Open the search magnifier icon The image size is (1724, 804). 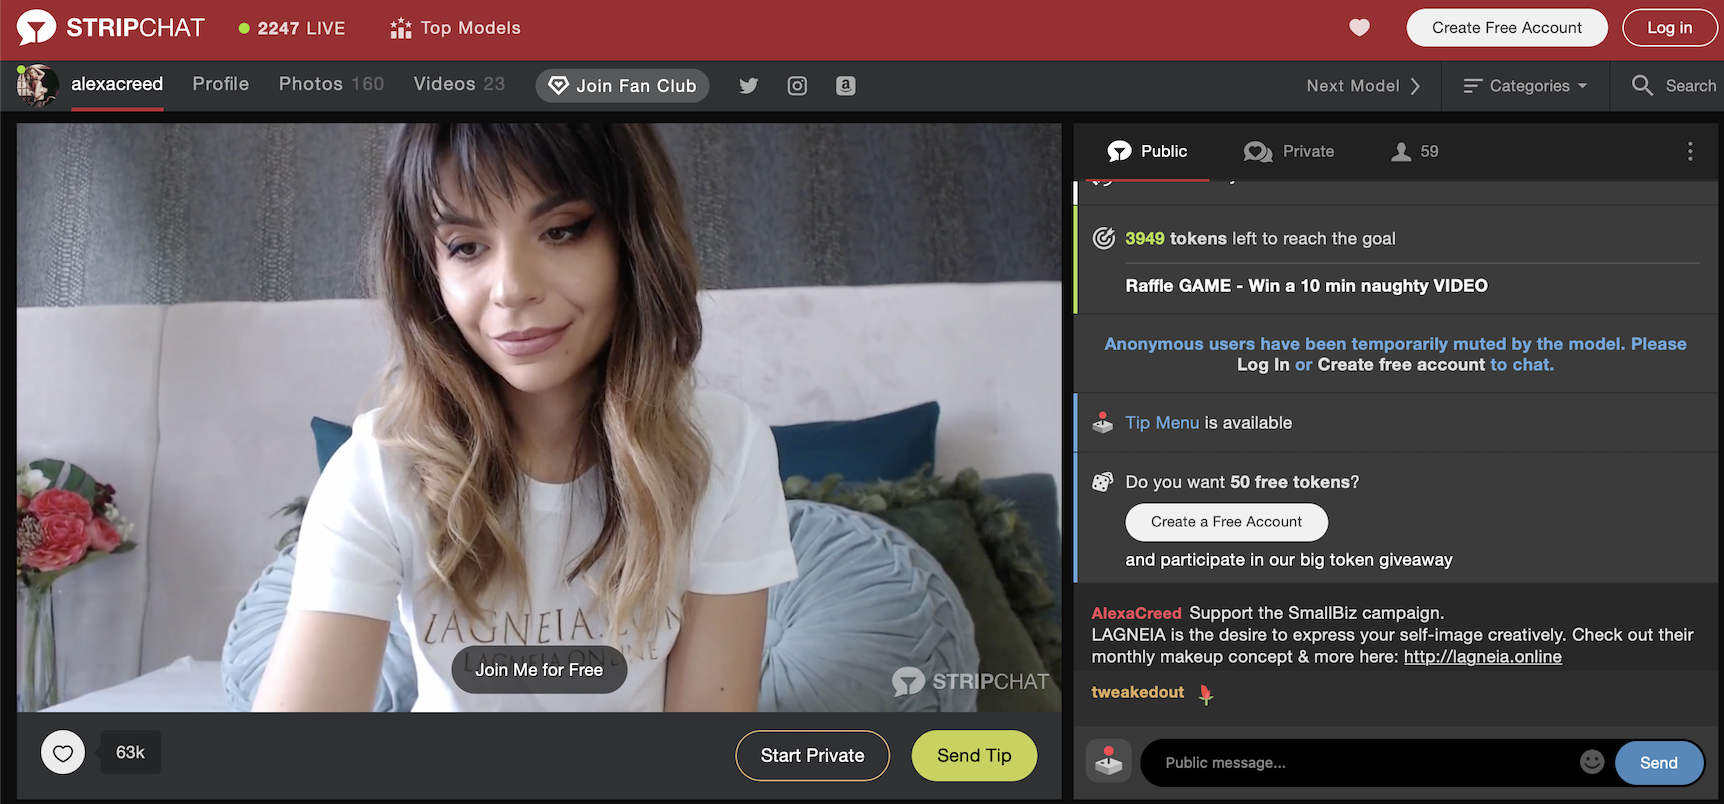[1642, 86]
